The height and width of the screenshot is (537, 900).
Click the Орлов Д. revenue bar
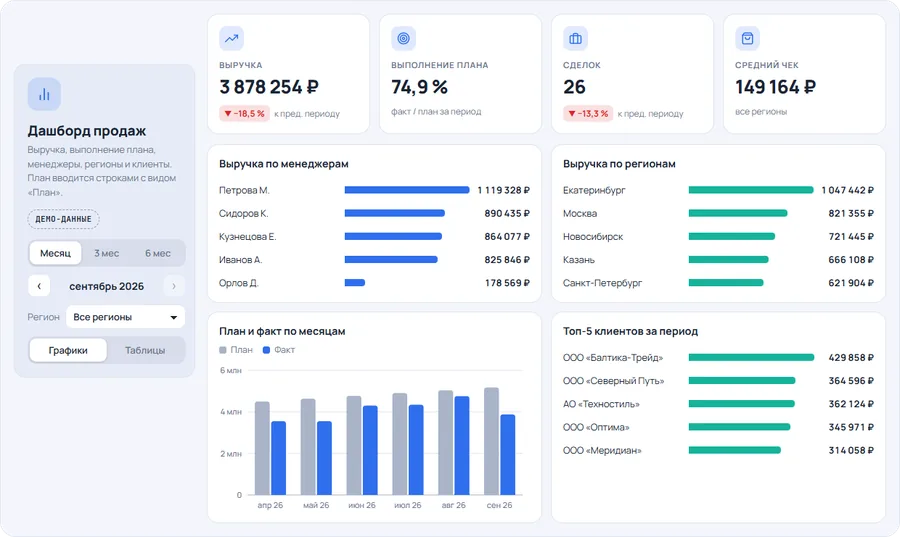coord(355,283)
